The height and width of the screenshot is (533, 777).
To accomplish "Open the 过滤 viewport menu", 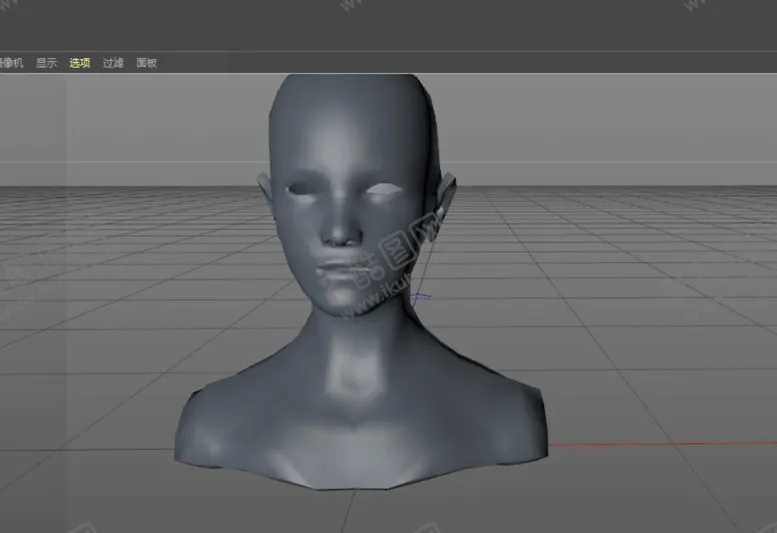I will (x=113, y=63).
